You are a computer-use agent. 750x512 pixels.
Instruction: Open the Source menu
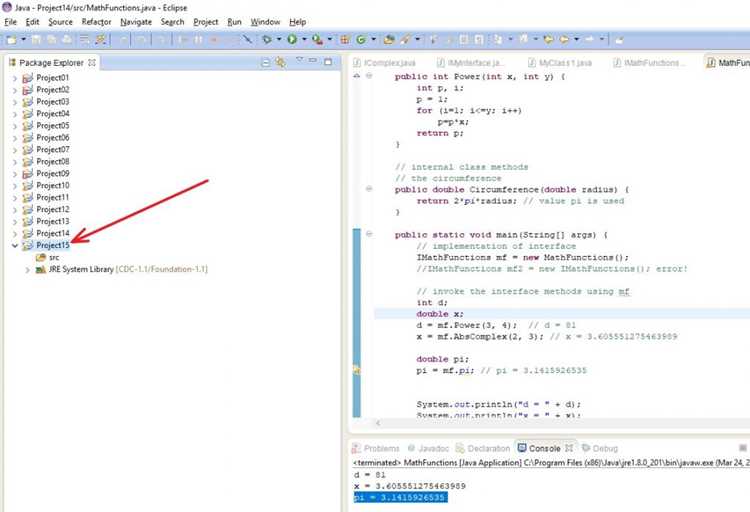tap(60, 22)
